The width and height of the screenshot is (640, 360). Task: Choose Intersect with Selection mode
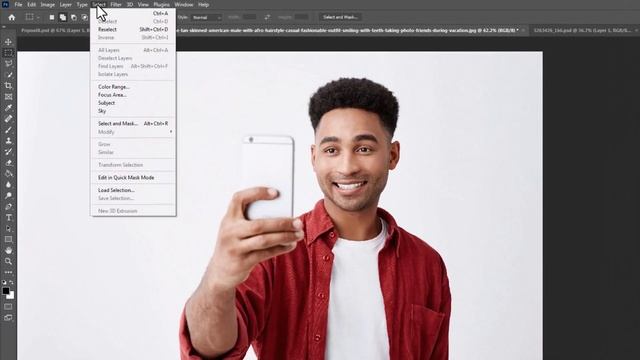pos(84,17)
